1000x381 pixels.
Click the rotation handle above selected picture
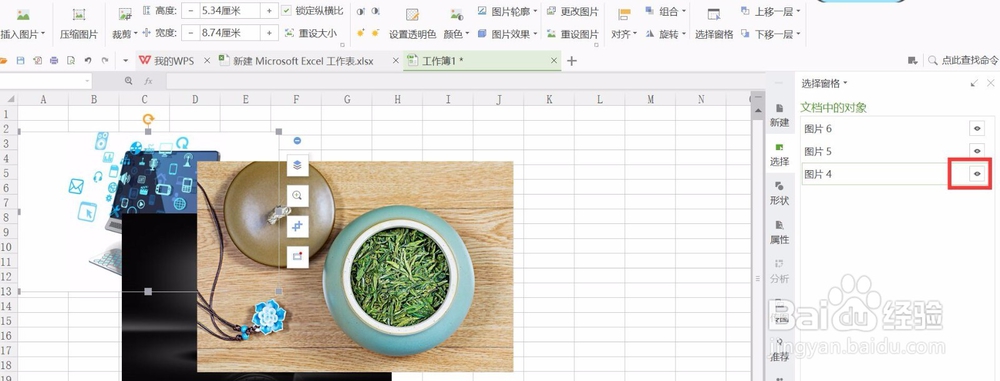click(x=148, y=119)
